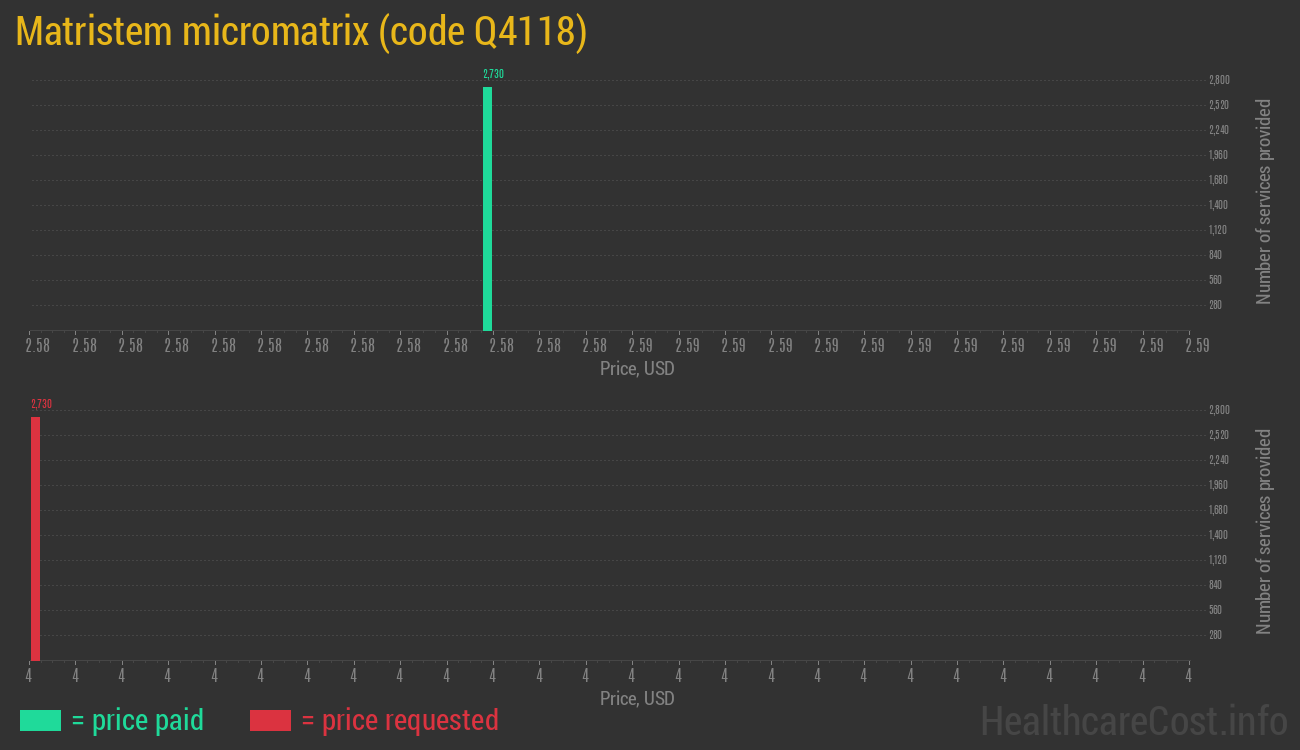The image size is (1300, 750).
Task: Click the first 4 tick on the bottom x-axis
Action: (28, 674)
